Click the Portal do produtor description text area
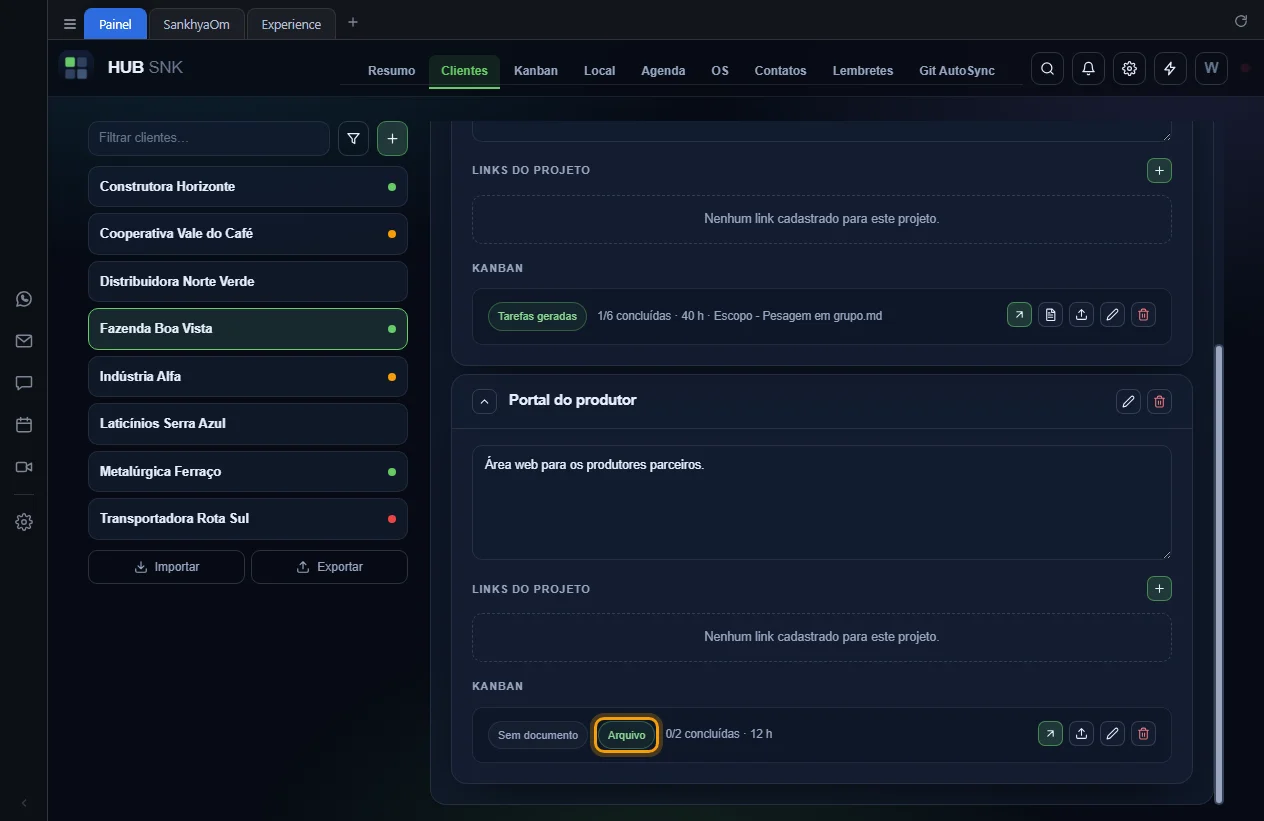This screenshot has width=1264, height=821. [x=821, y=502]
